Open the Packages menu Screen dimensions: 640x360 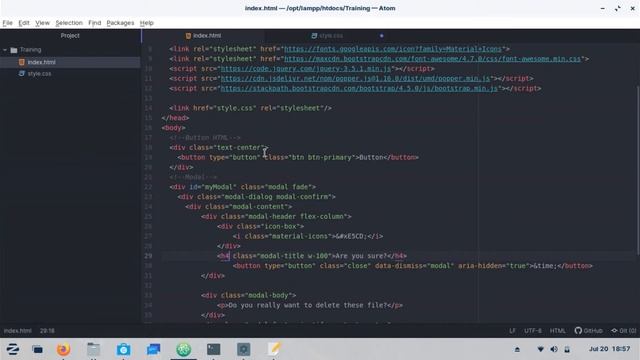tap(120, 23)
